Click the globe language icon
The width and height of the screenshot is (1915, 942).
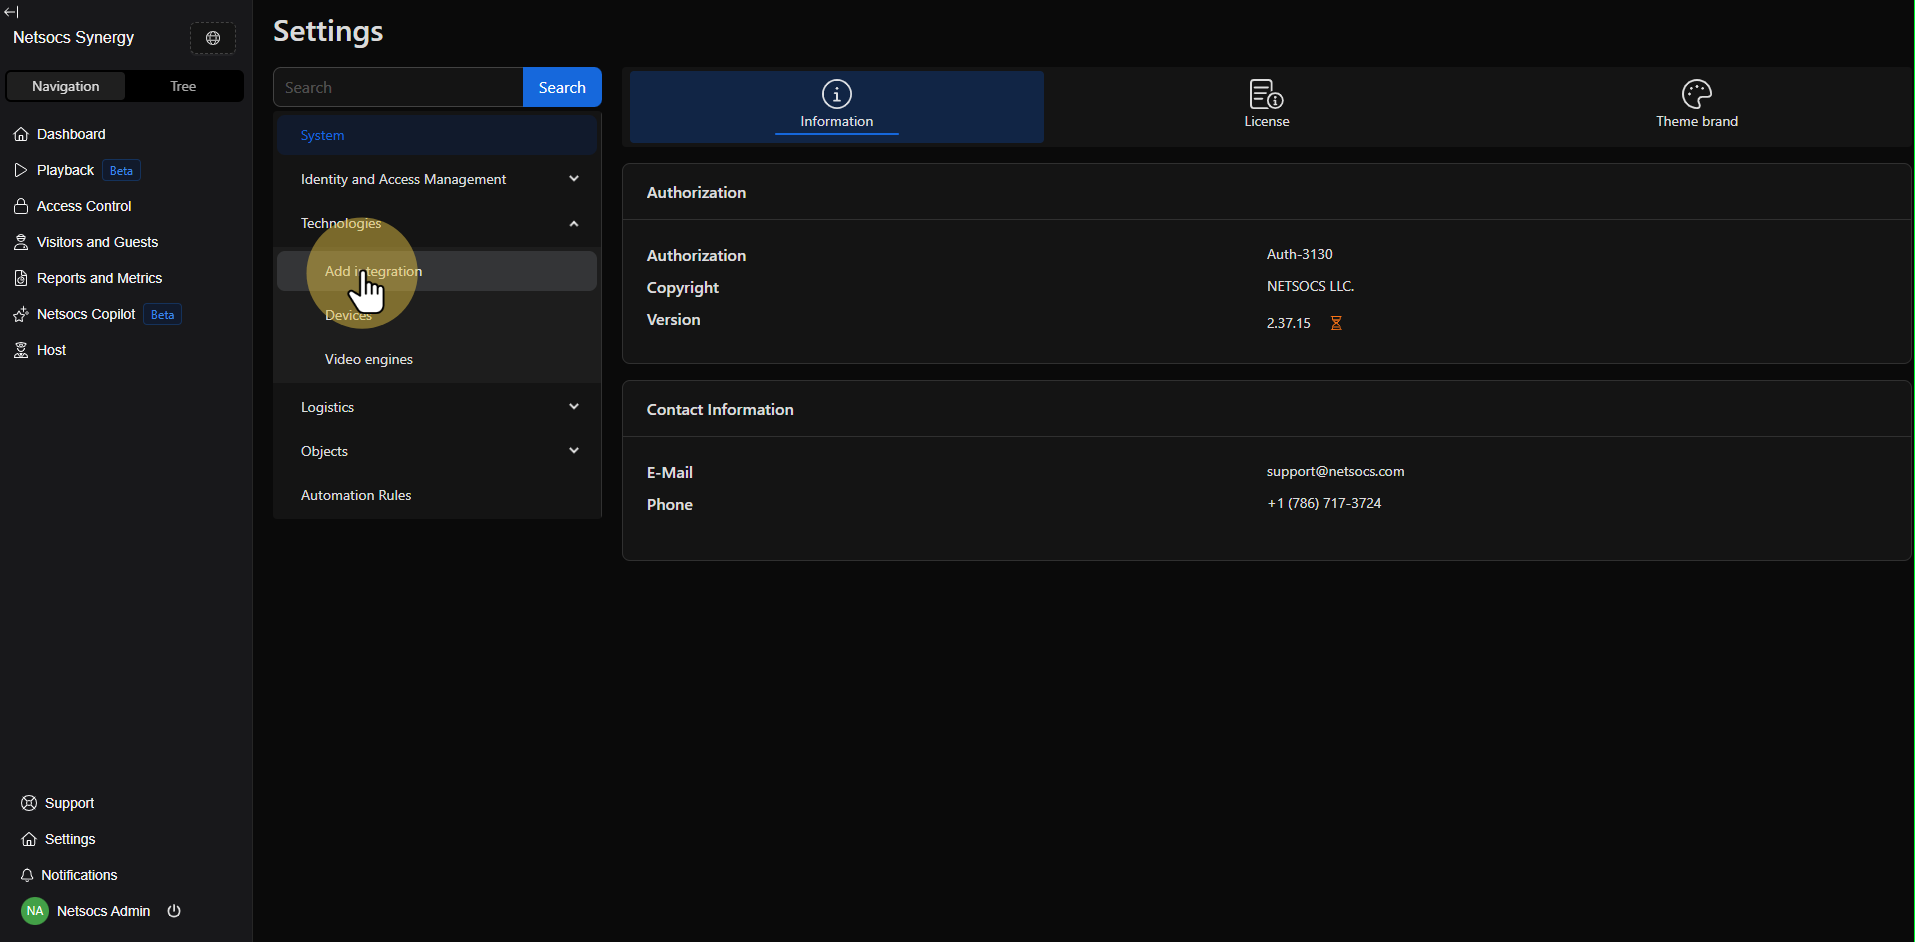pyautogui.click(x=213, y=38)
